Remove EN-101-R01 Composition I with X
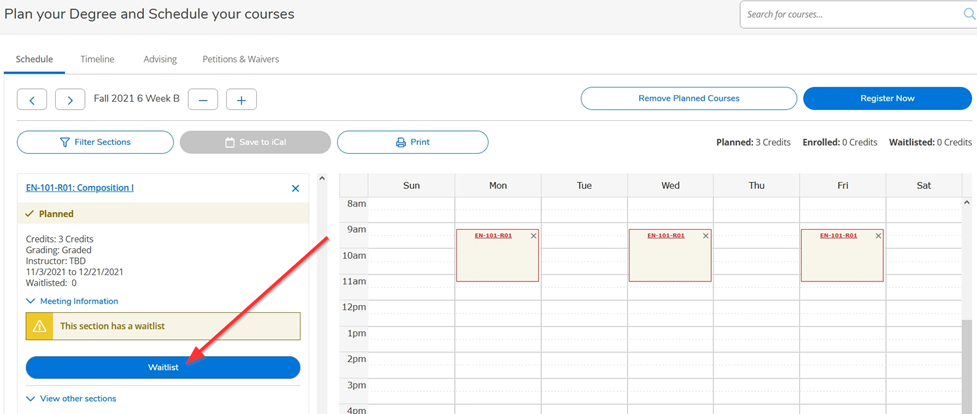 [295, 188]
